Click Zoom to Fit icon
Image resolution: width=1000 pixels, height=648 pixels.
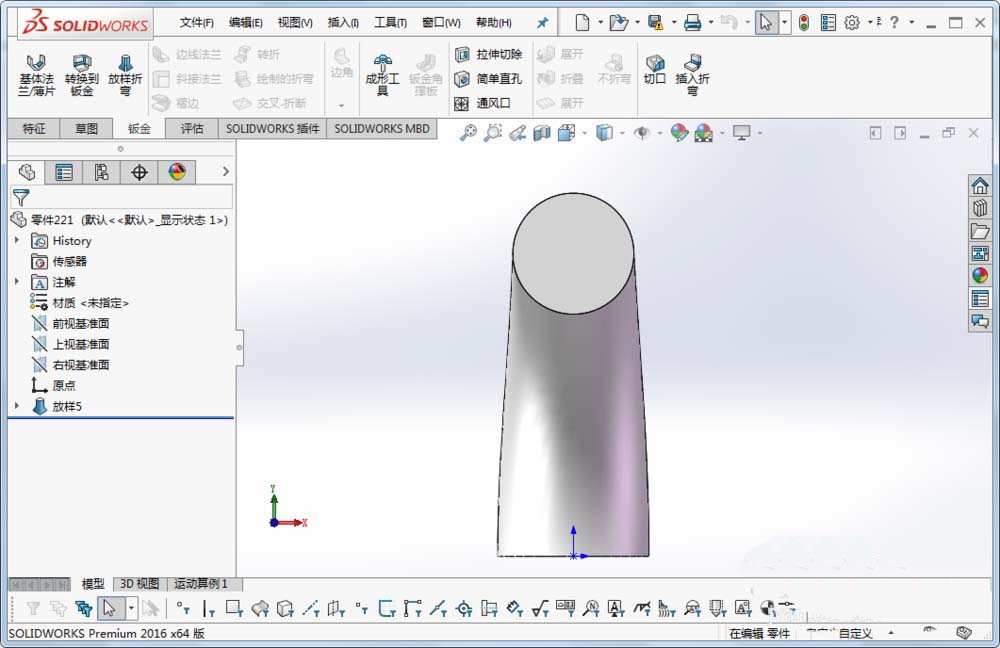click(x=468, y=133)
